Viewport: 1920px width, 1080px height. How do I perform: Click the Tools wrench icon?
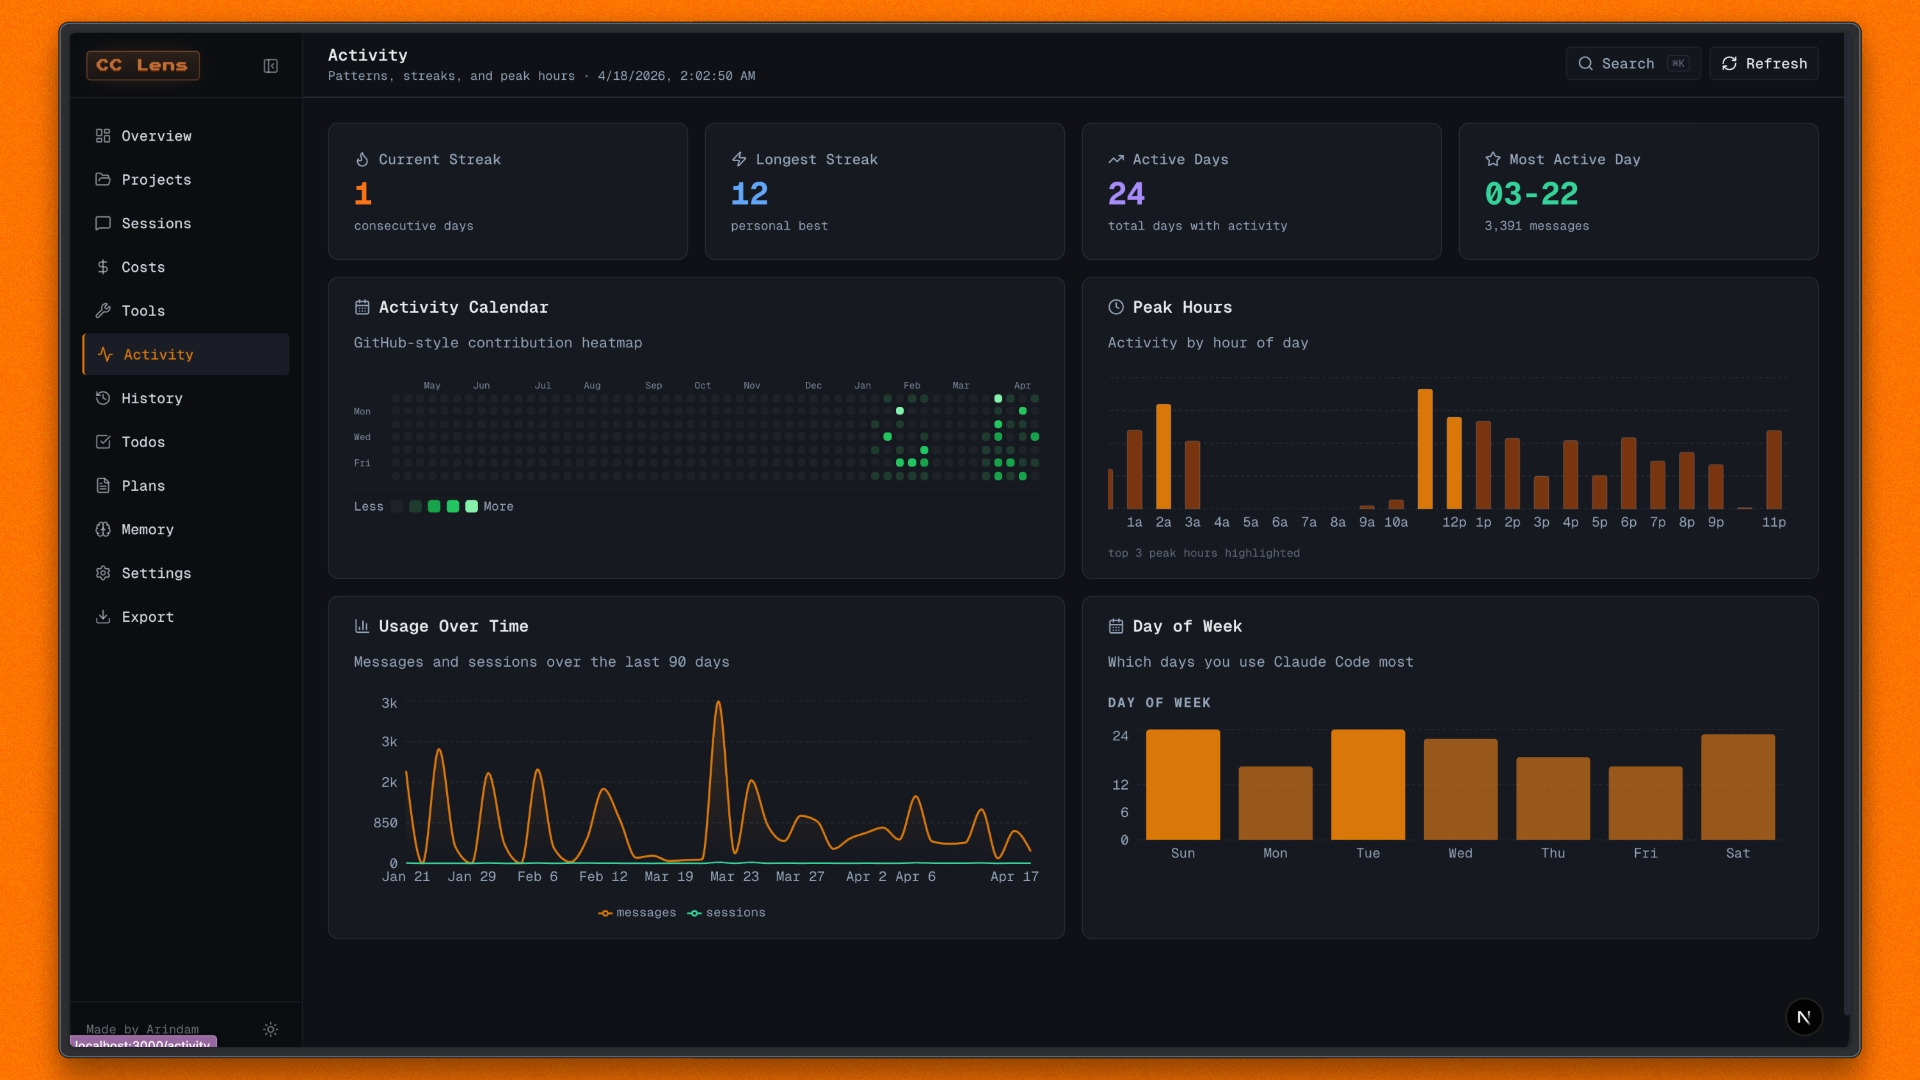103,311
